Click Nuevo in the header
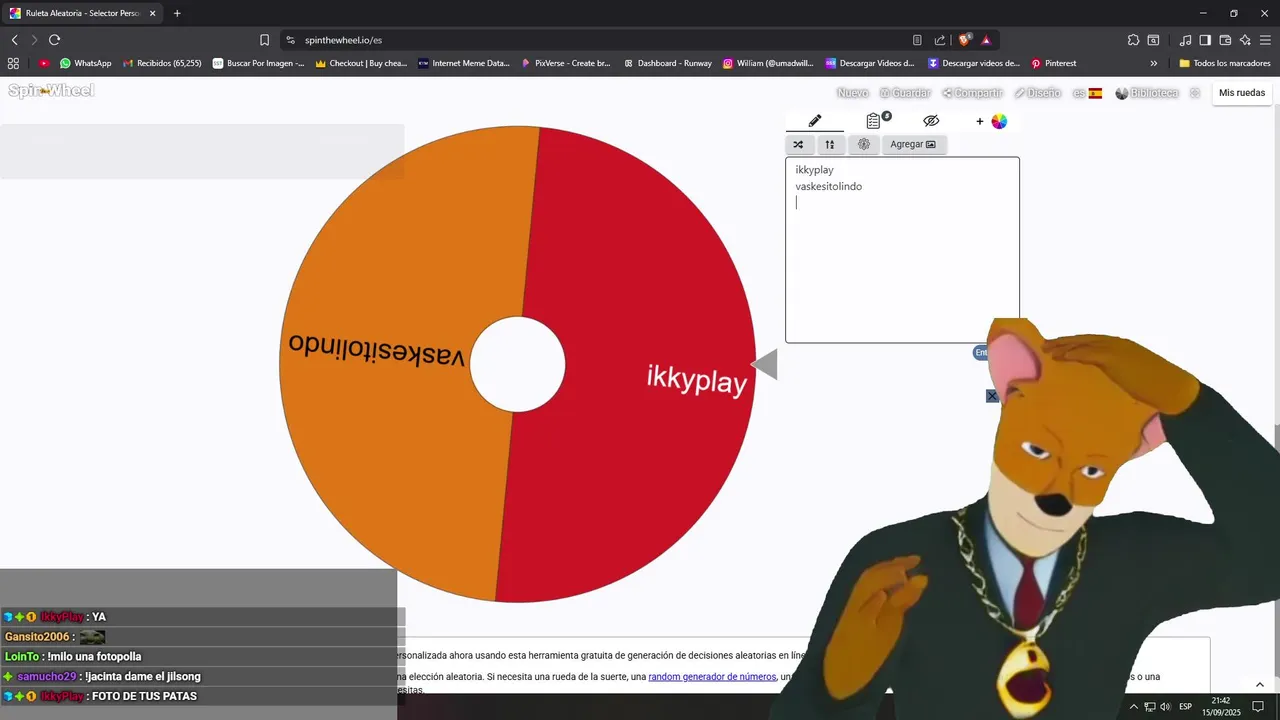Screen dimensions: 1280x720 852,93
